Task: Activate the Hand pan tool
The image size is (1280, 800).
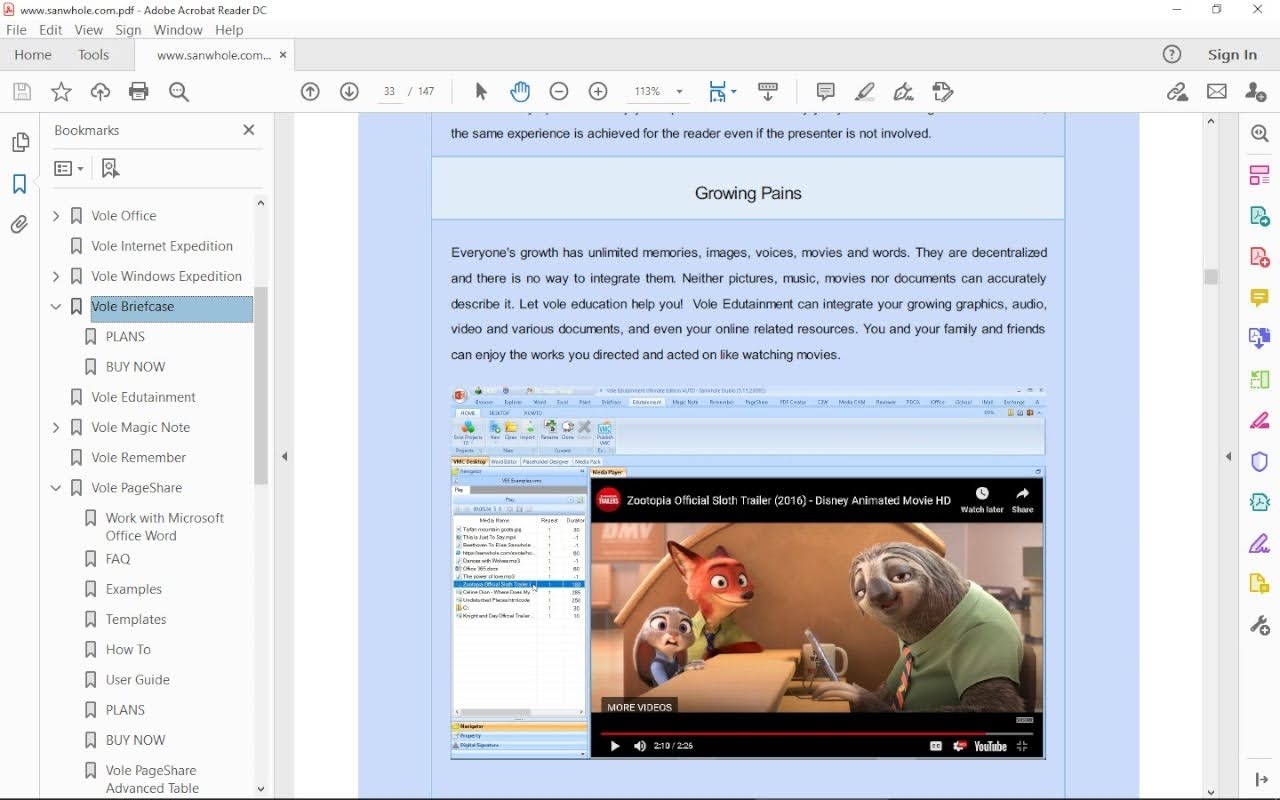Action: [x=520, y=92]
